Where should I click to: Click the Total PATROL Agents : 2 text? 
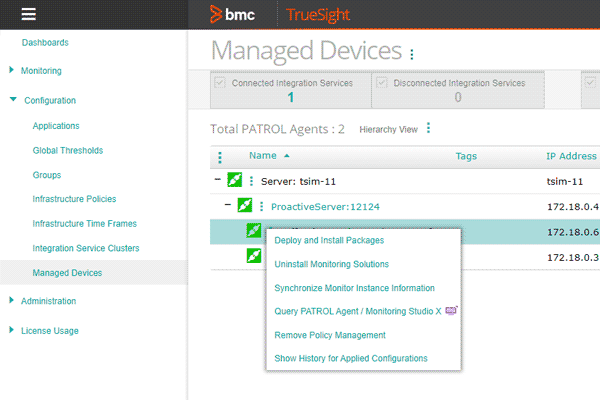pyautogui.click(x=277, y=129)
